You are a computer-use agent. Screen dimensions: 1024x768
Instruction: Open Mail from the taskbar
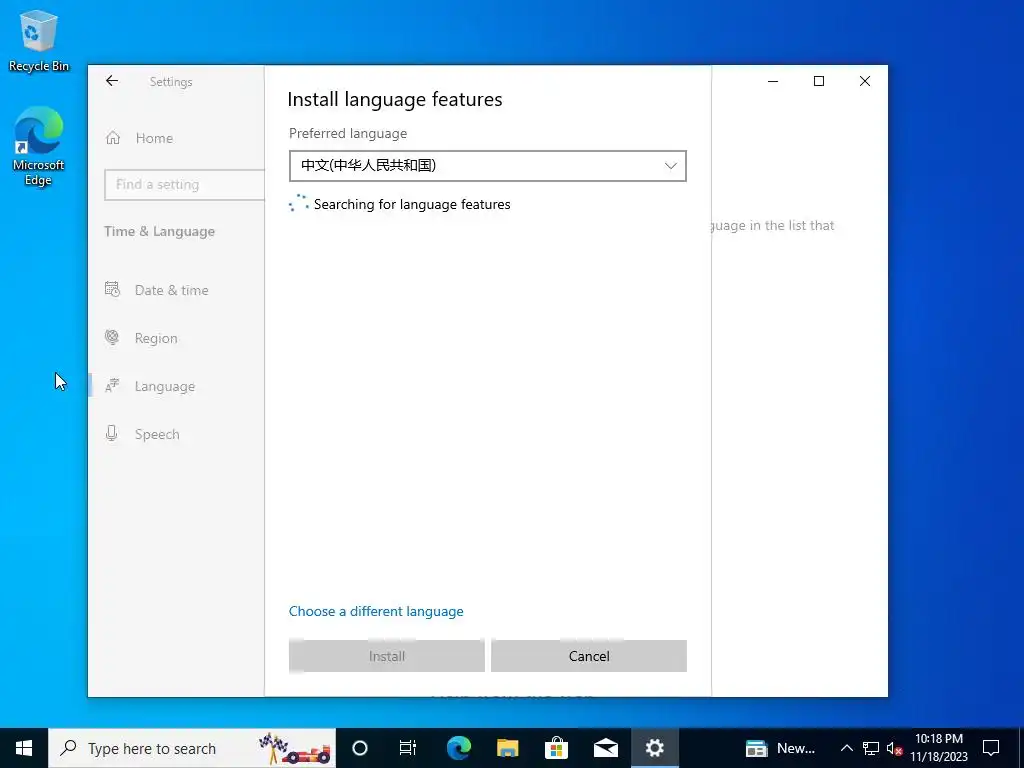(605, 748)
